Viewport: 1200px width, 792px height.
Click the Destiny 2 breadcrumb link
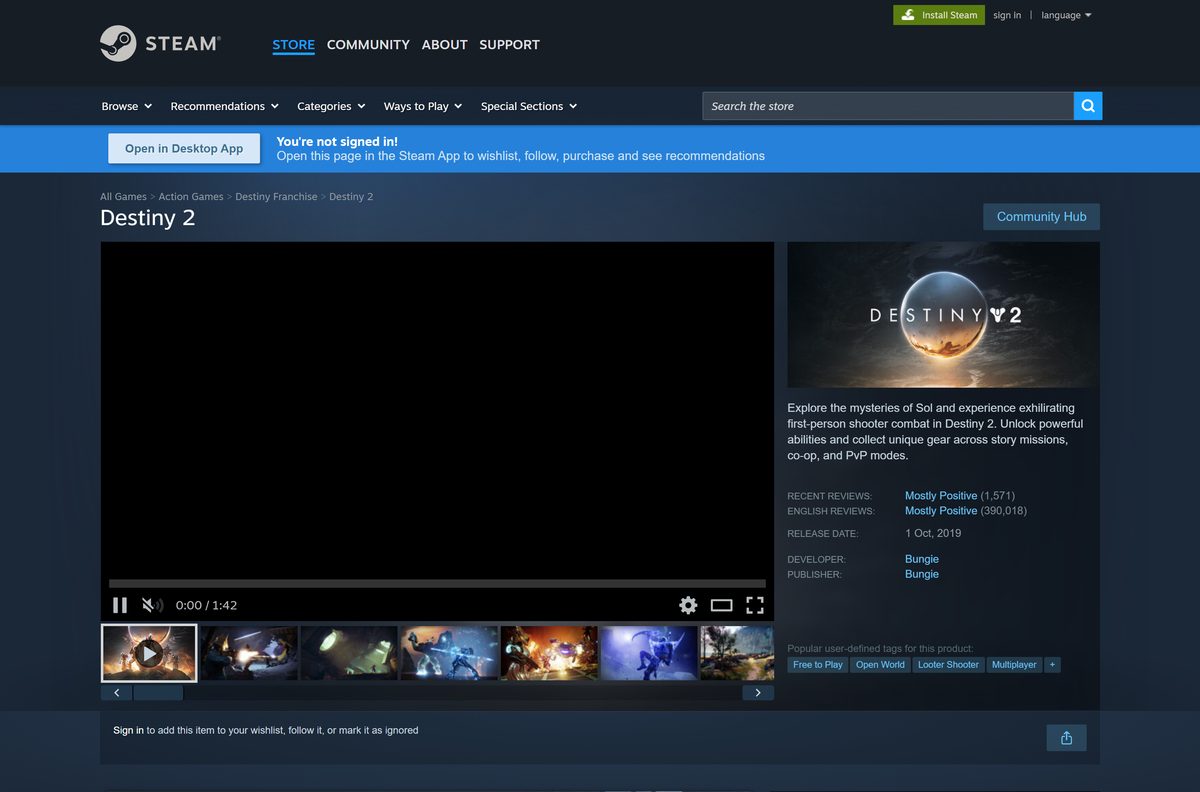click(x=351, y=197)
